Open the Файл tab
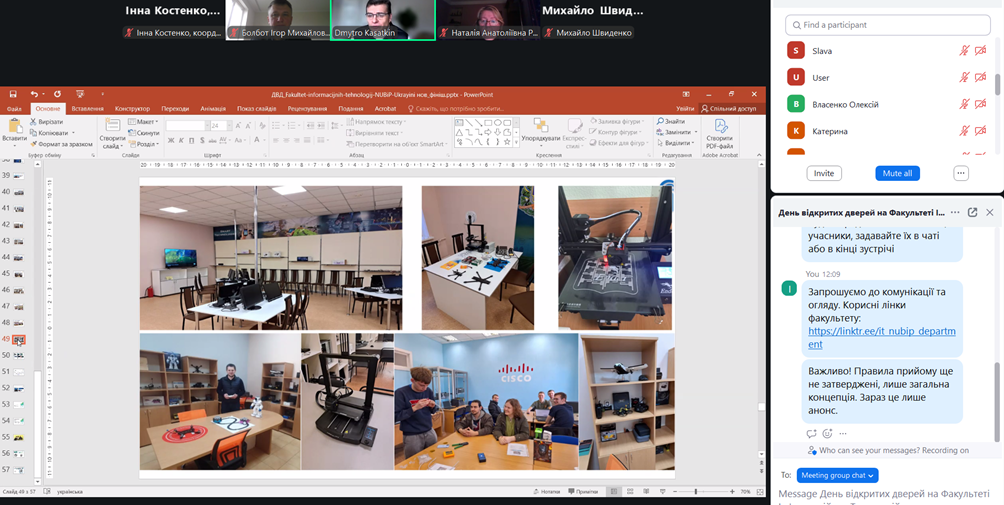Image resolution: width=1004 pixels, height=505 pixels. click(x=14, y=109)
